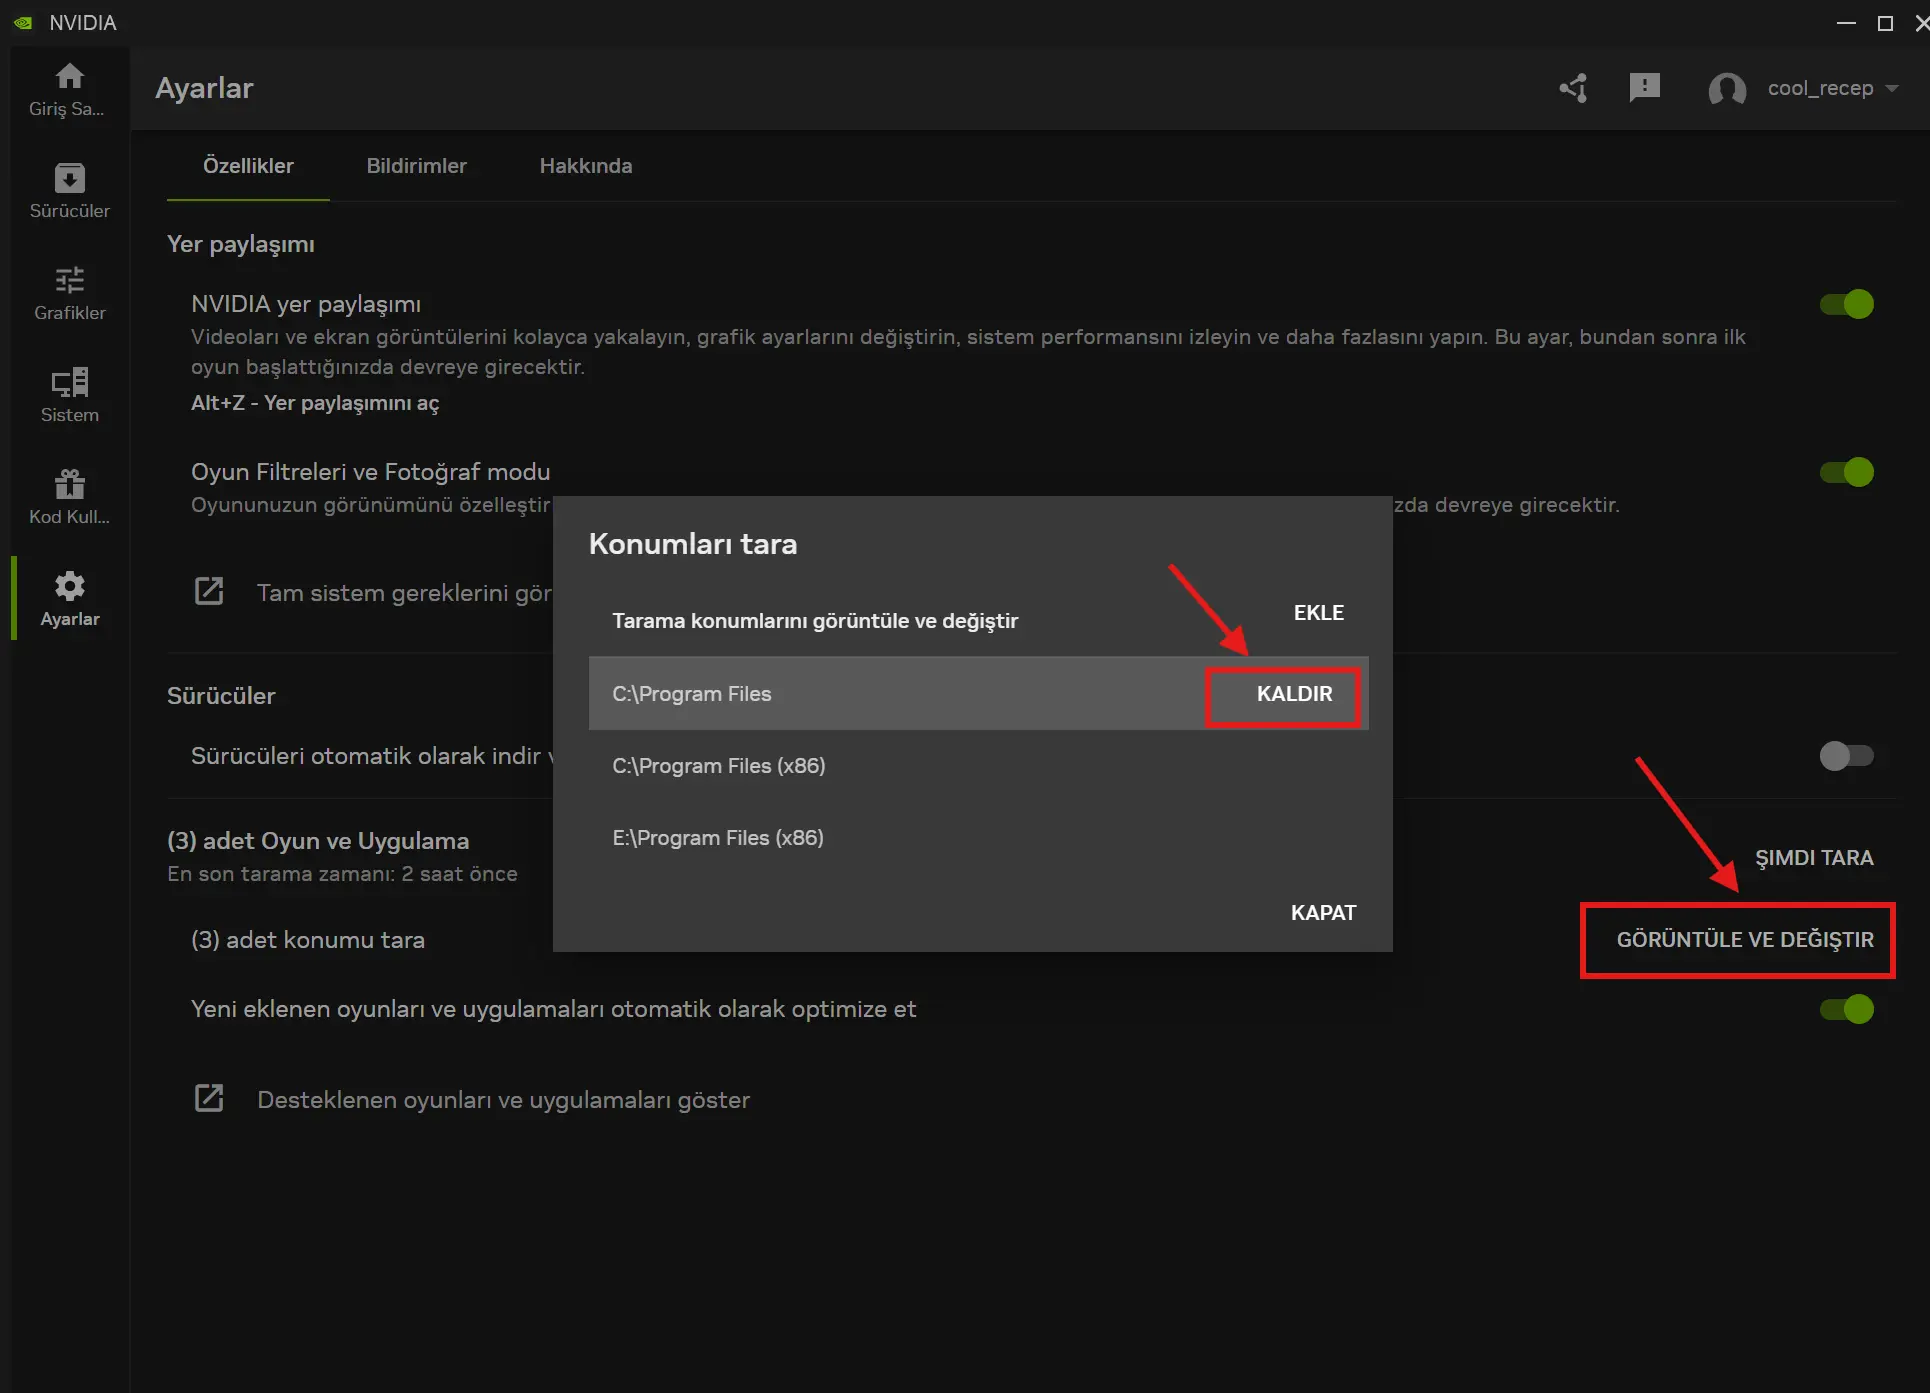
Task: Open the feedback notification icon
Action: (1645, 88)
